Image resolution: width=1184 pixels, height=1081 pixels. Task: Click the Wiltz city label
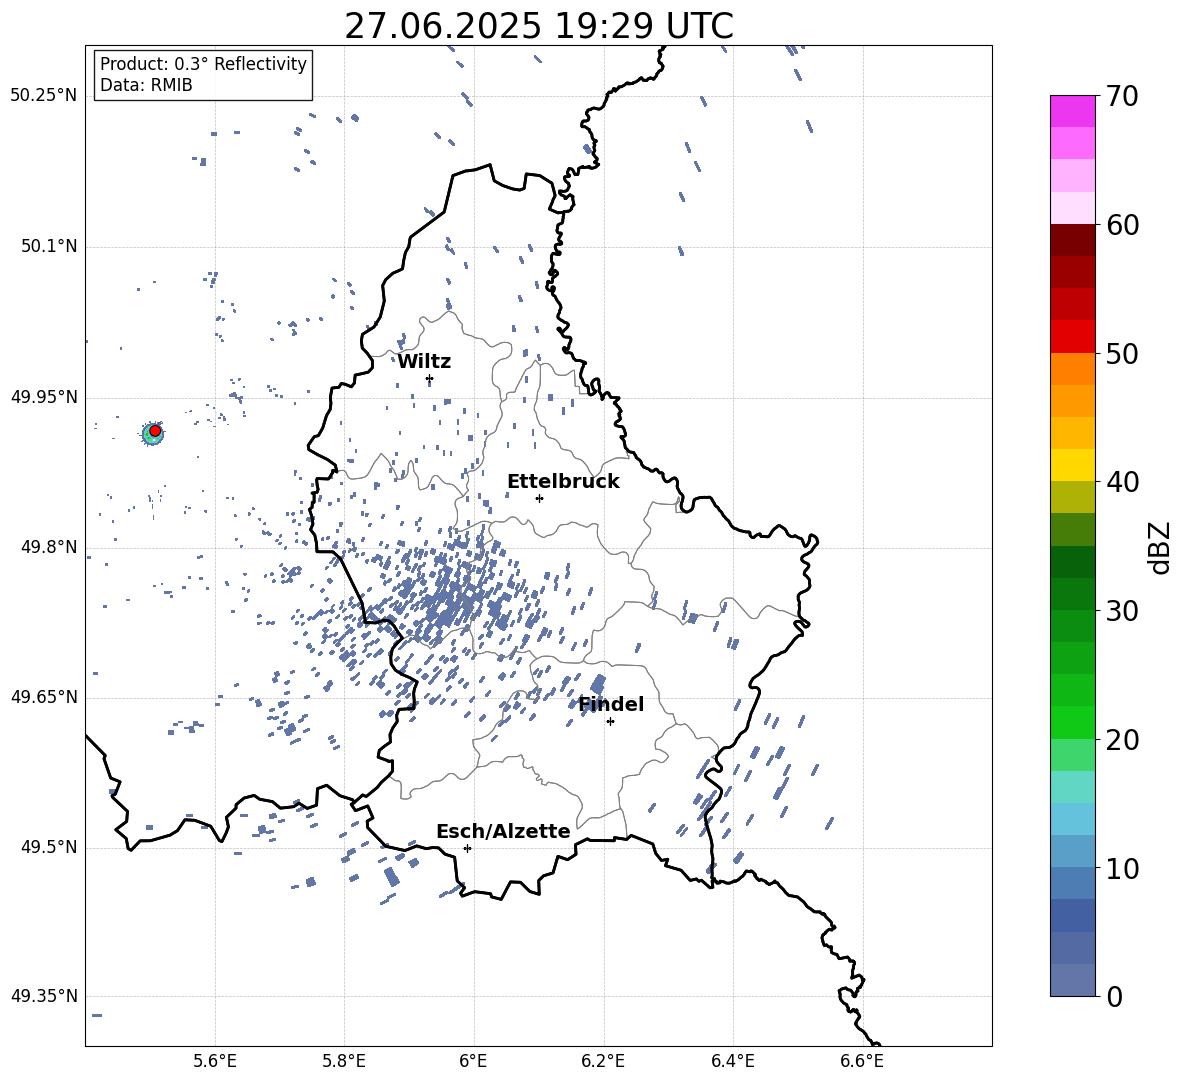[424, 362]
